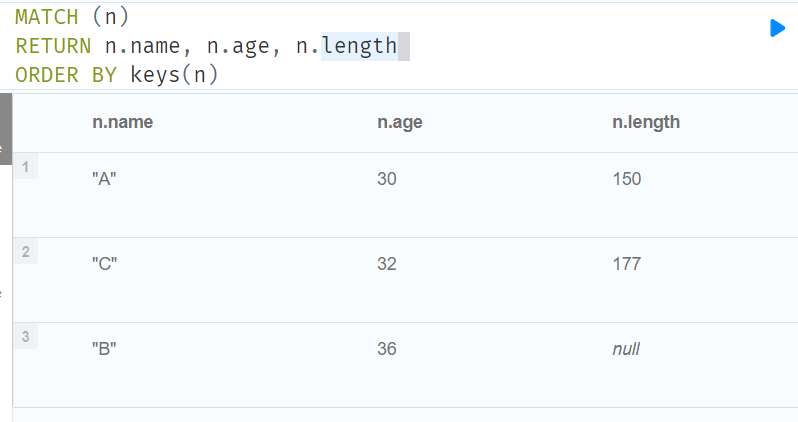Select row number 2 marker
The width and height of the screenshot is (798, 422).
(26, 251)
